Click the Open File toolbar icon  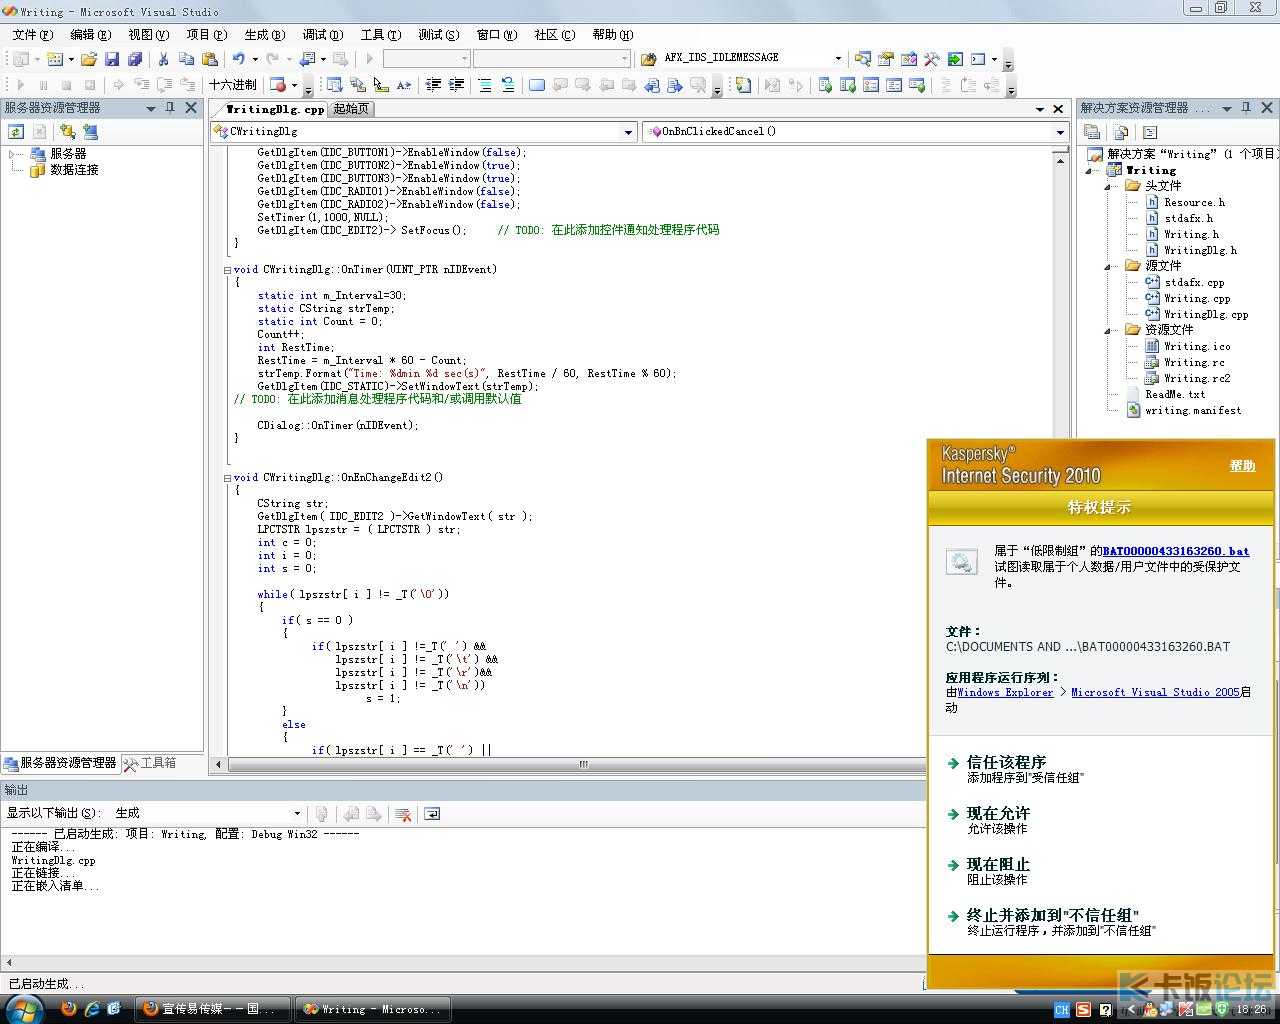[89, 59]
